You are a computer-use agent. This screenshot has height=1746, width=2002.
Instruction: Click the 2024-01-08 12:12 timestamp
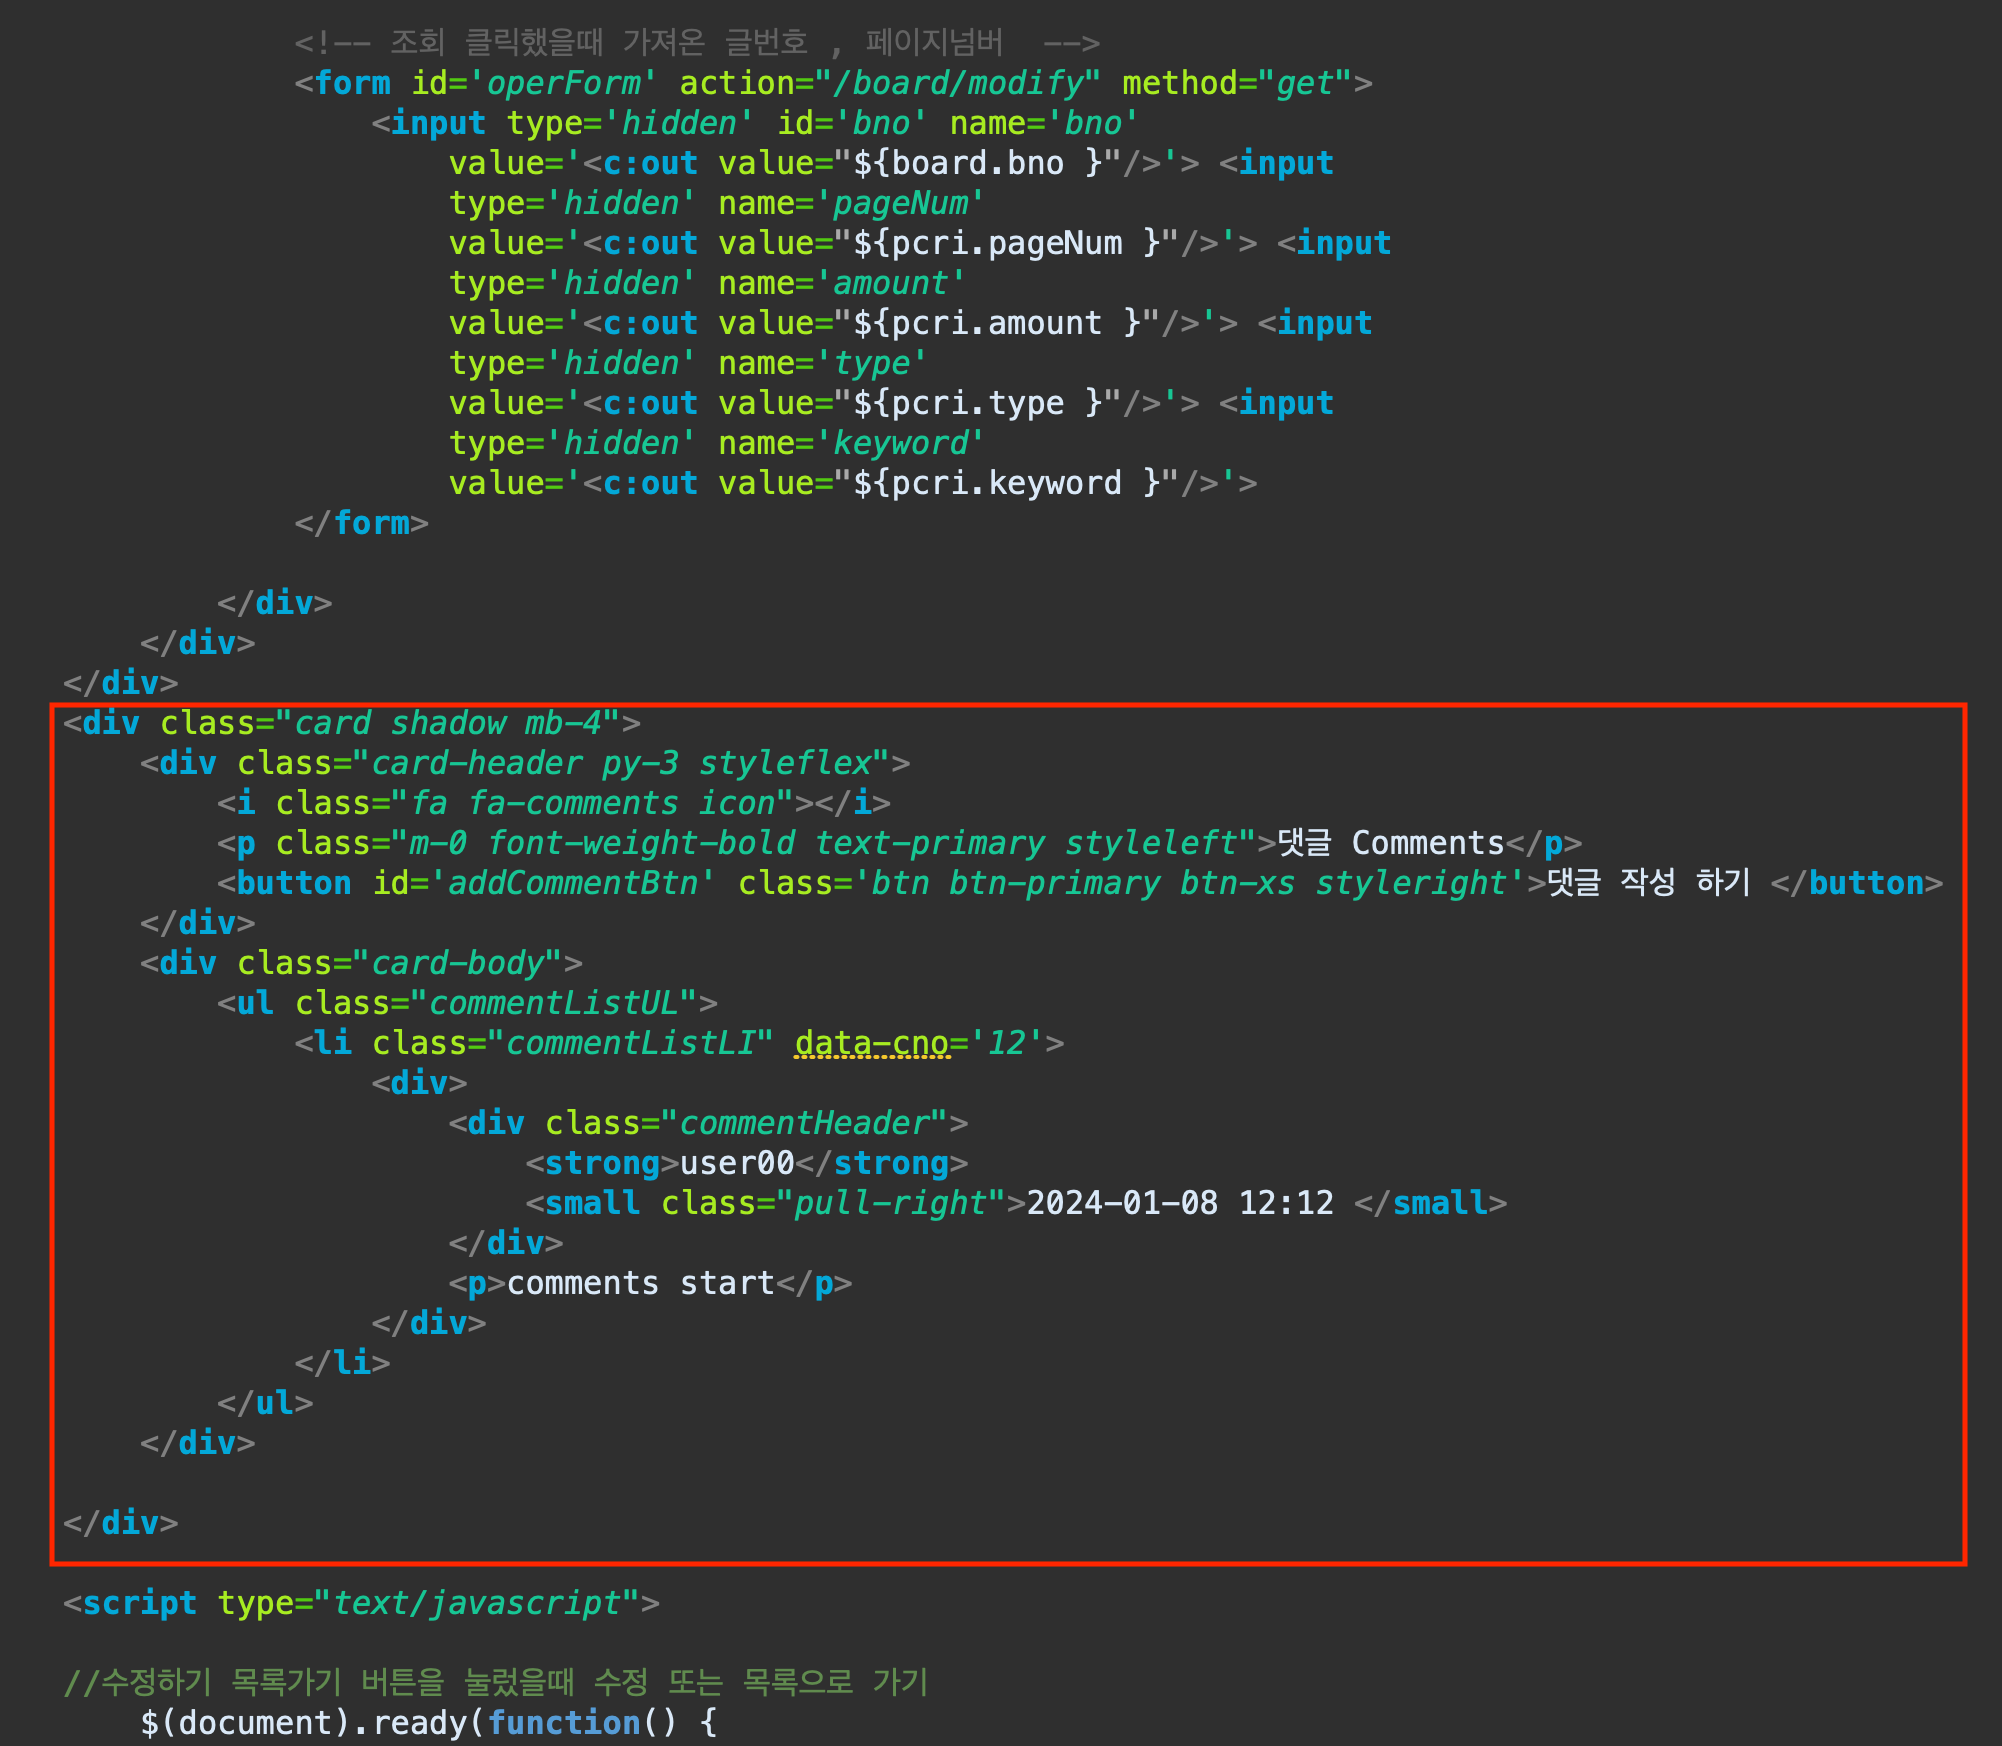pos(1180,1203)
